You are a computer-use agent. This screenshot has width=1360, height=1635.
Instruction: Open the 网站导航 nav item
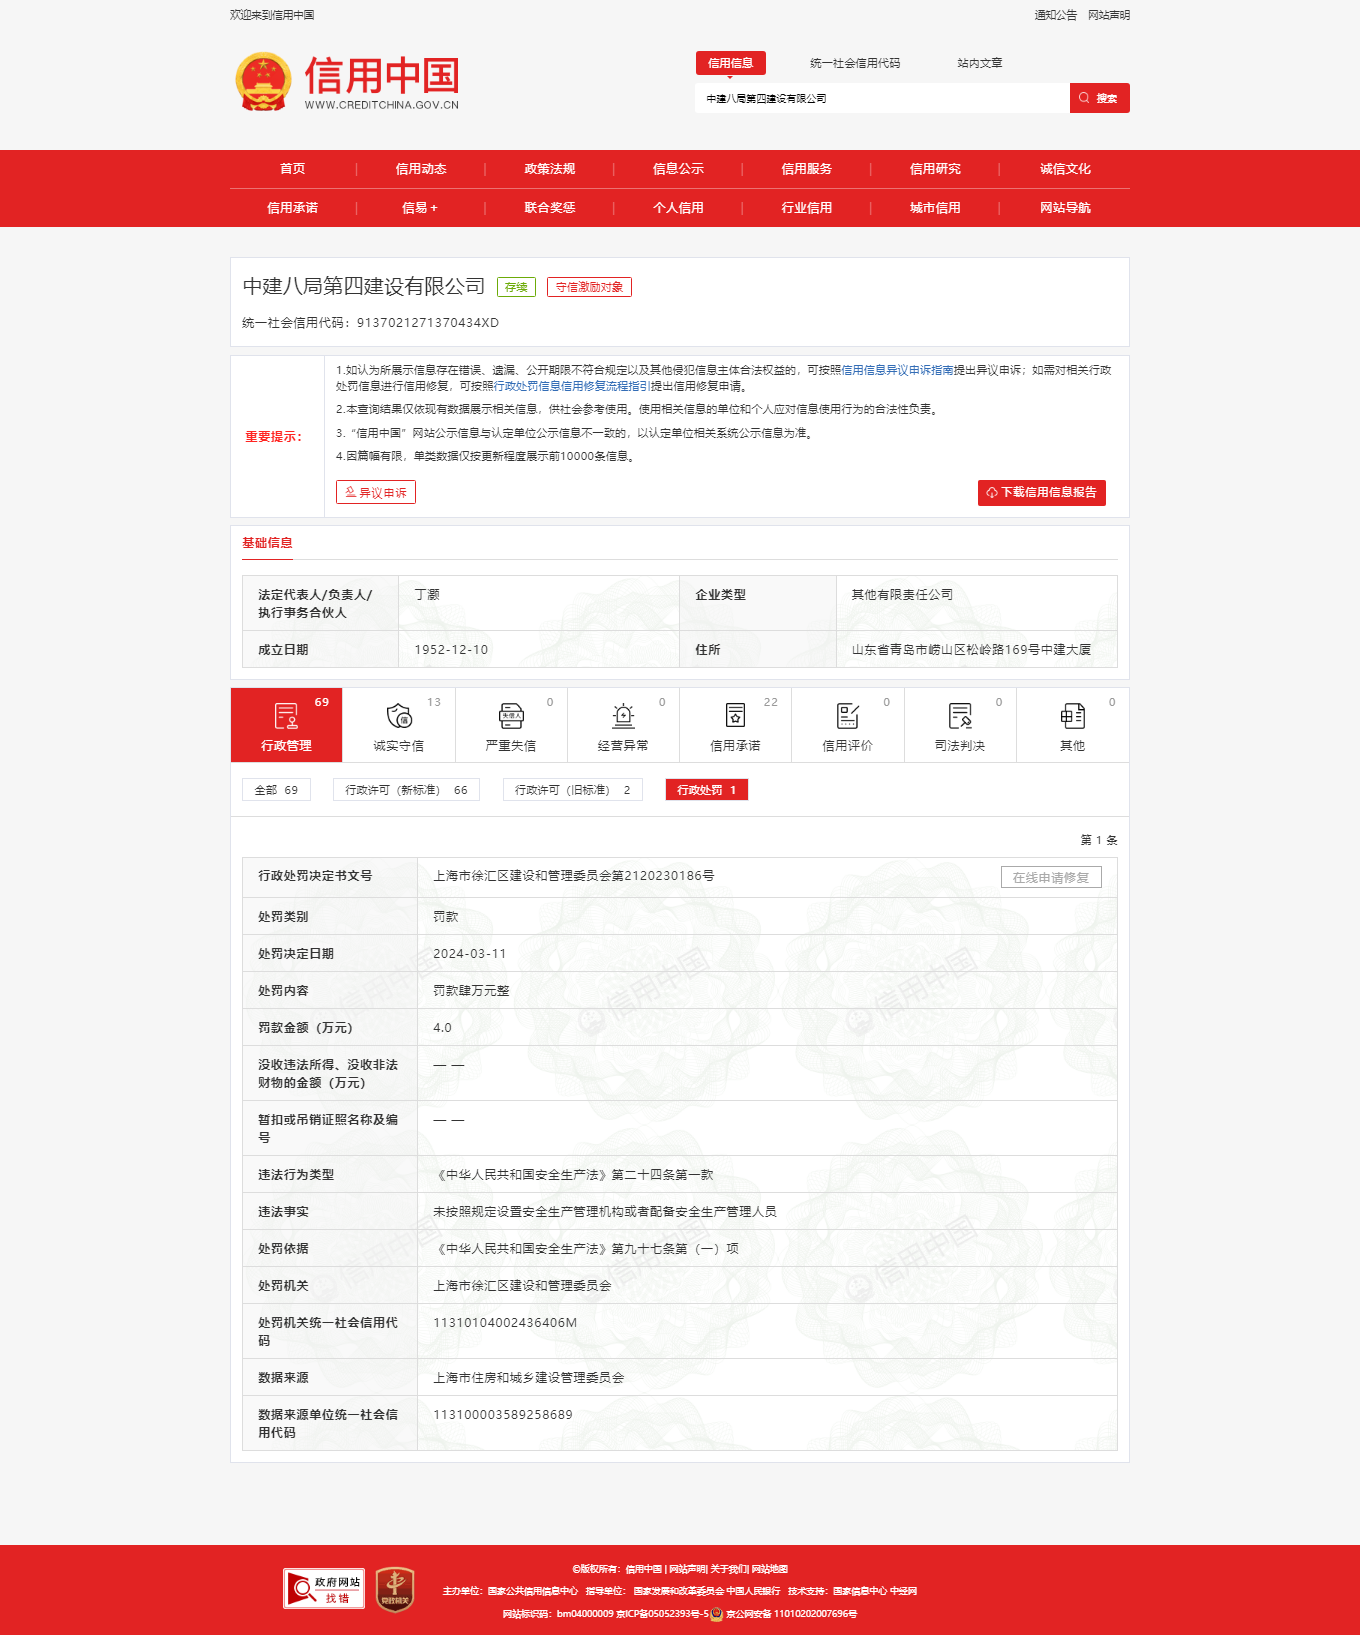coord(1065,208)
